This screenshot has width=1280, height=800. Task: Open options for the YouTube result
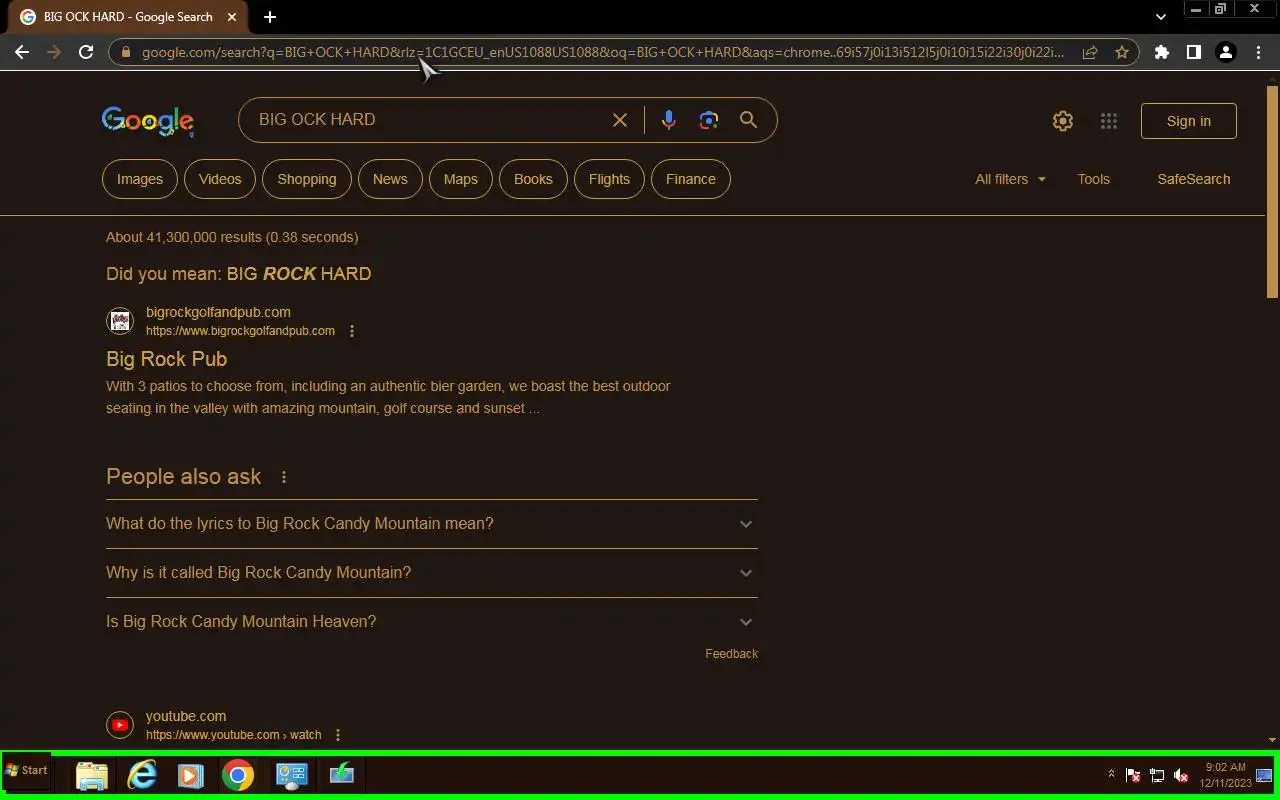tap(338, 735)
